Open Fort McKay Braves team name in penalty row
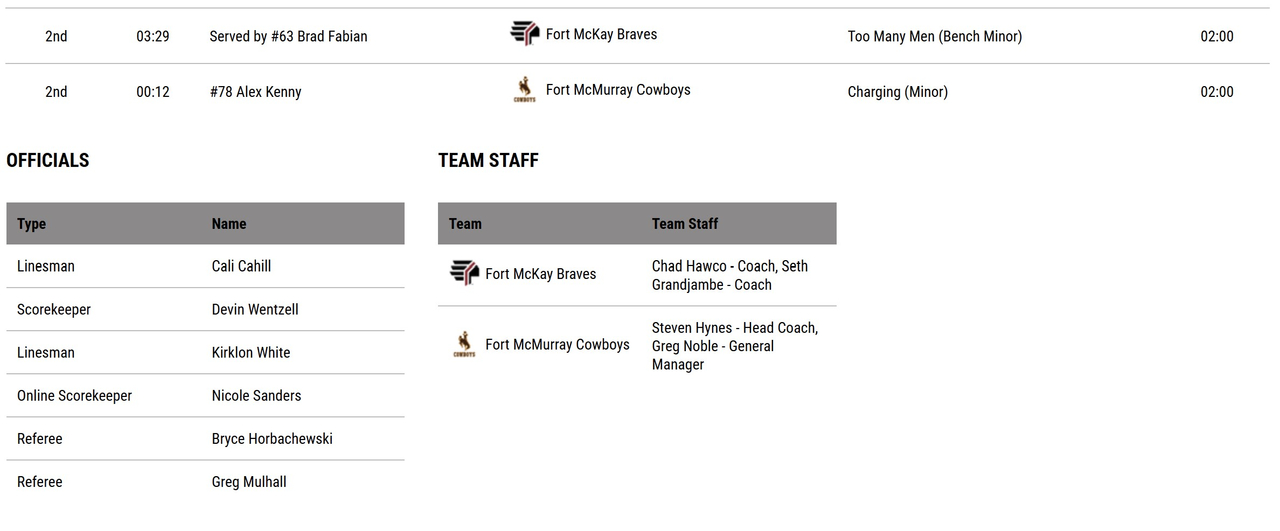The width and height of the screenshot is (1280, 531). (x=601, y=34)
